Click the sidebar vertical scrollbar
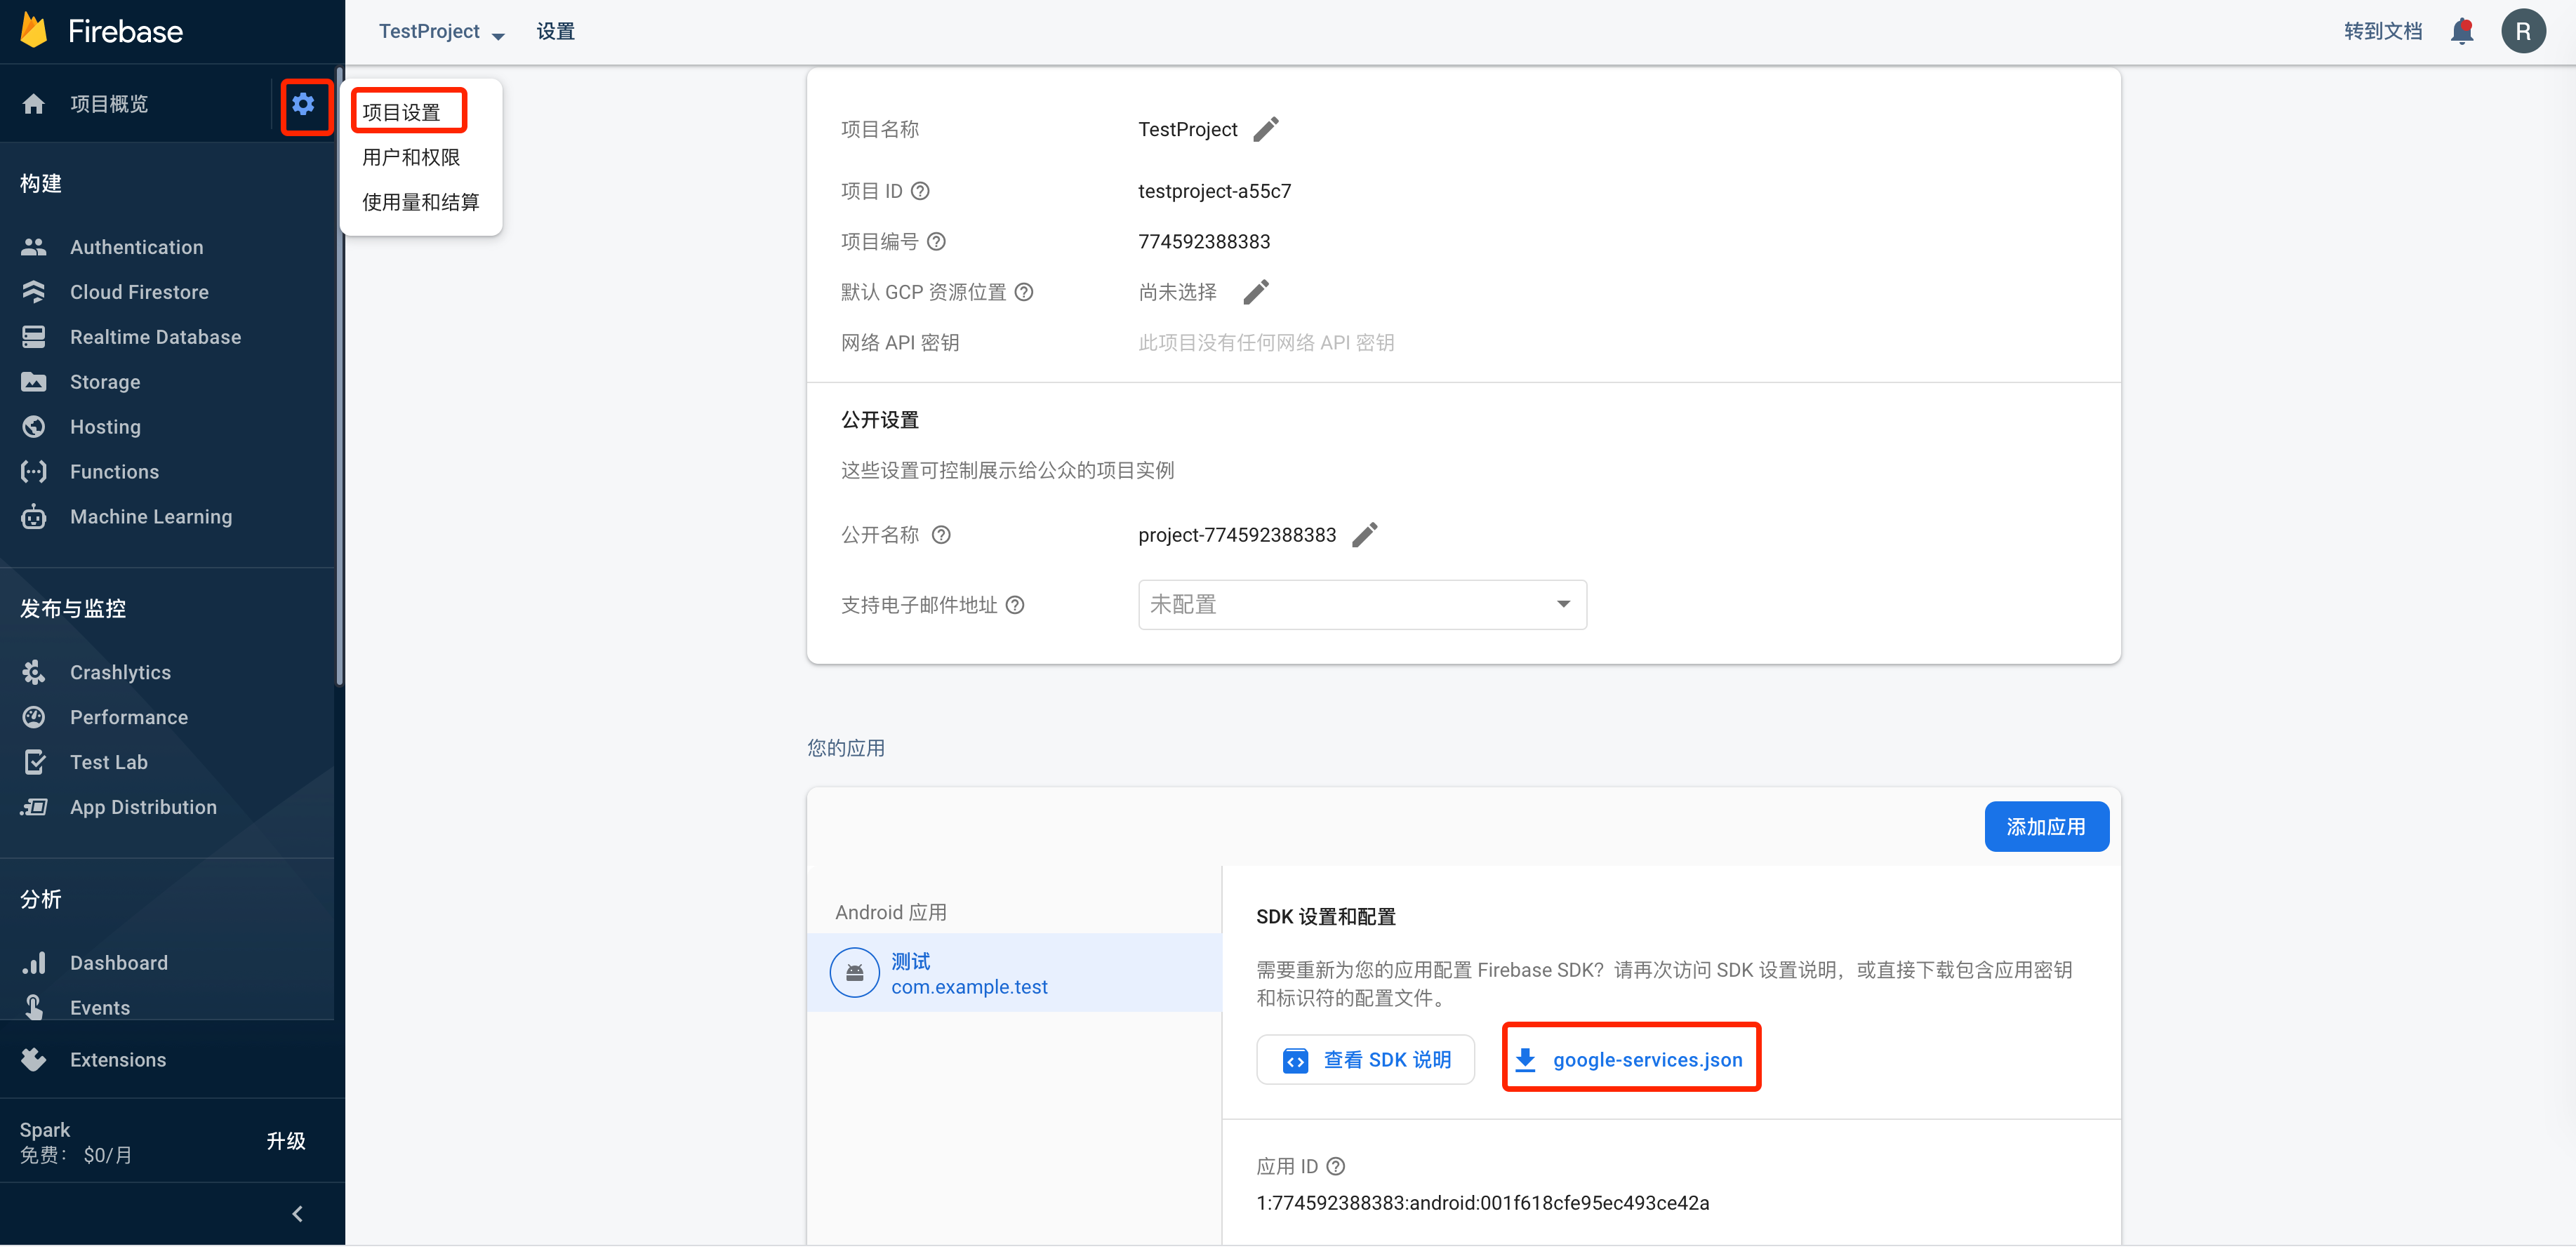Viewport: 2576px width, 1249px height. (340, 376)
